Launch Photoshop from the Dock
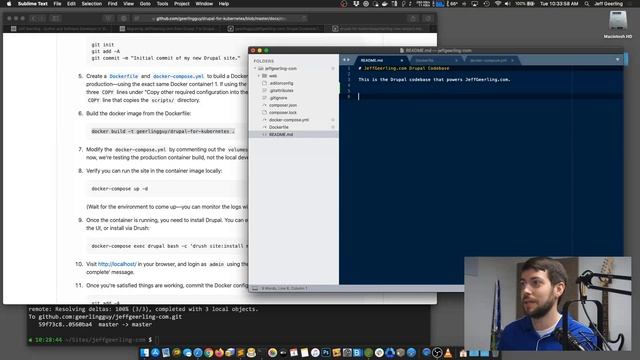640x360 pixels. [x=326, y=353]
